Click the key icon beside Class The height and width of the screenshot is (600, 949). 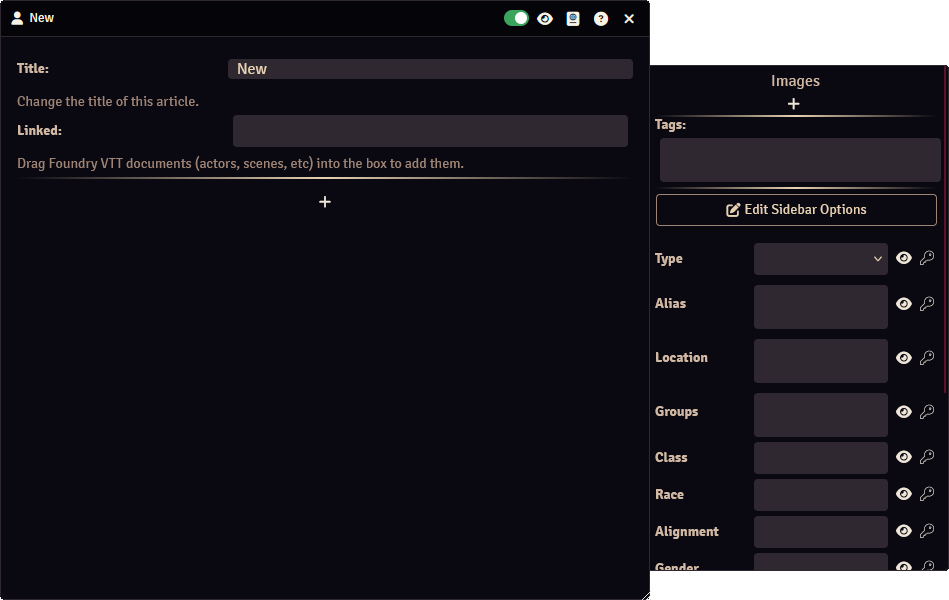coord(927,457)
